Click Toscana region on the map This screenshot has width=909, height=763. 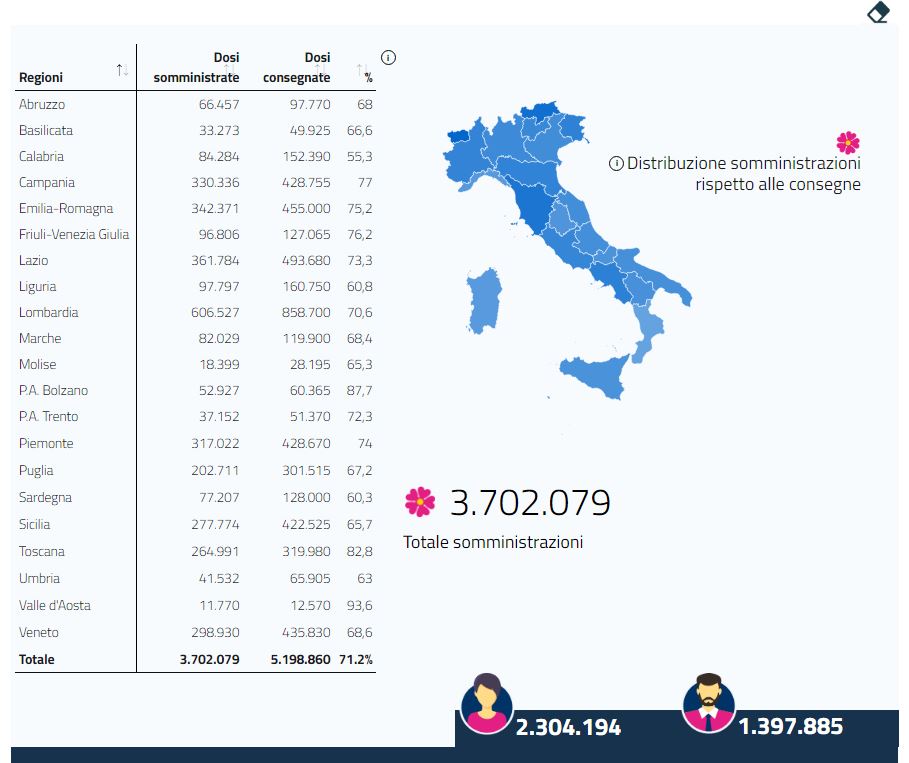pyautogui.click(x=532, y=206)
